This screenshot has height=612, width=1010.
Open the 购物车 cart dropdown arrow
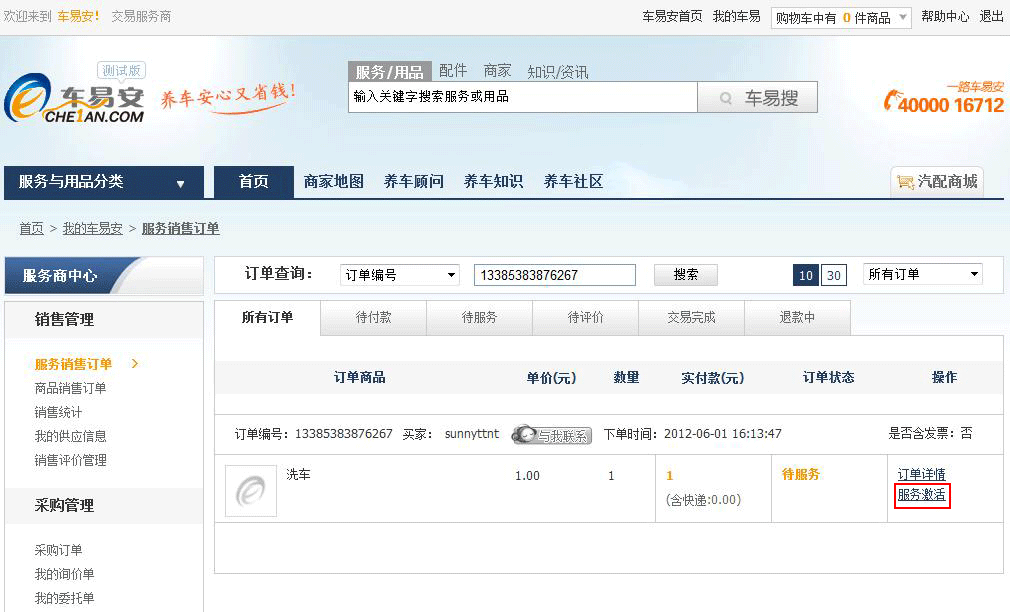(x=903, y=17)
